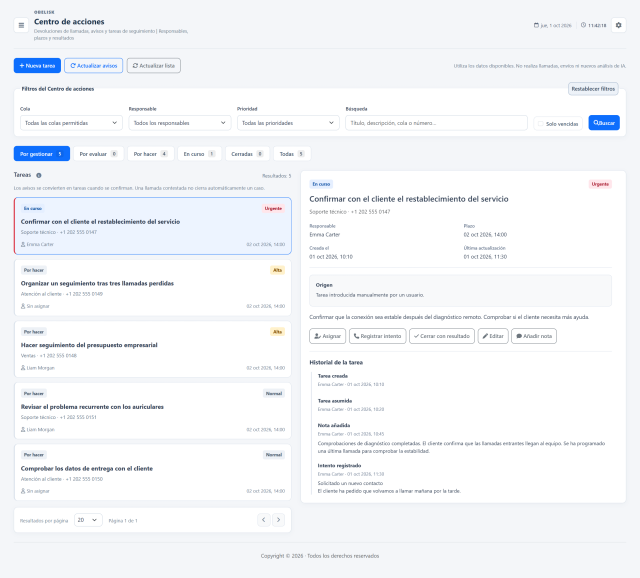
Task: Click the person icon on the presupuesto empresarial card
Action: click(x=23, y=368)
